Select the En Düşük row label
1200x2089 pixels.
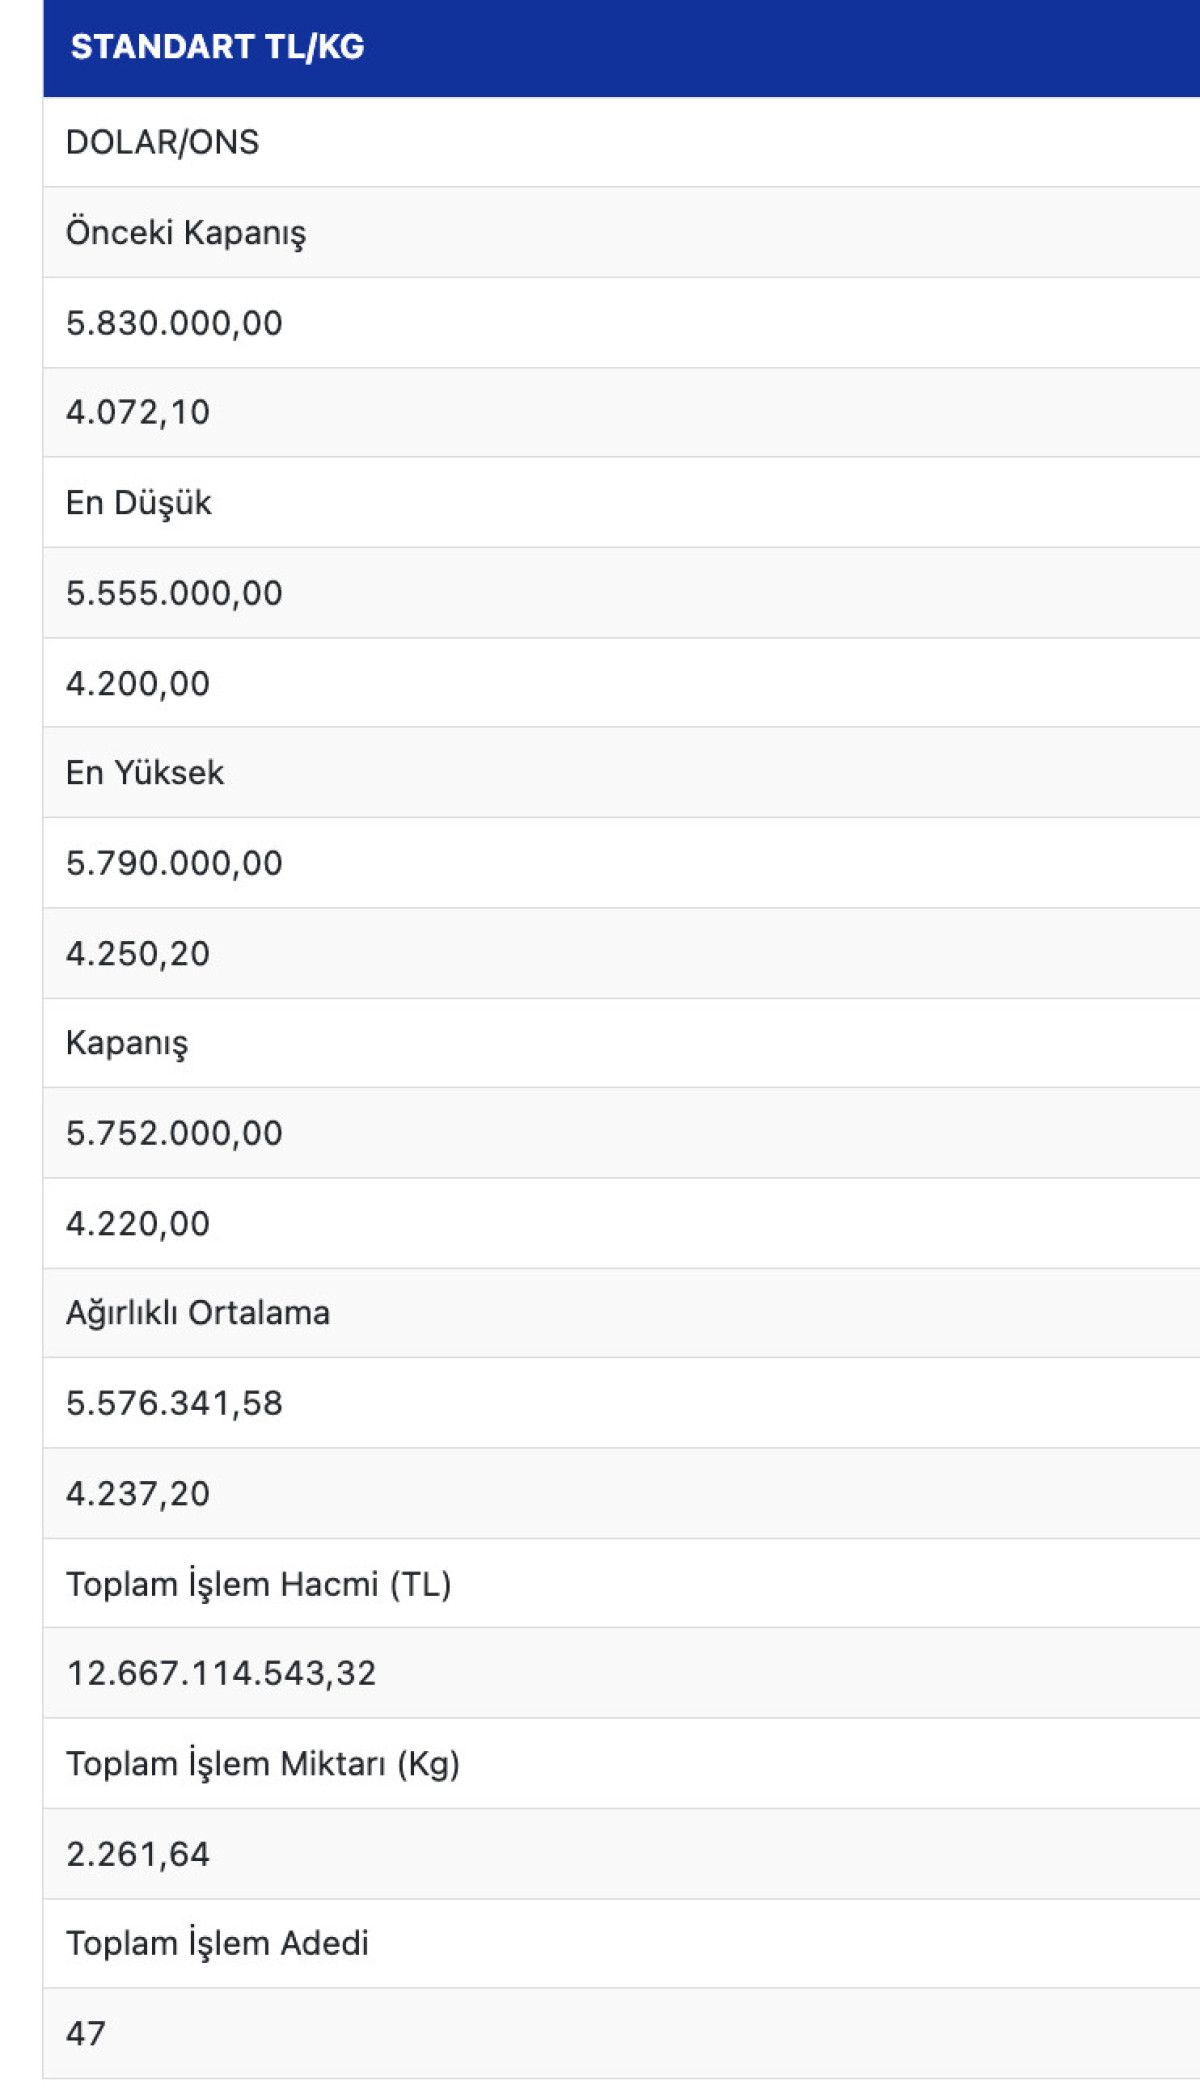(139, 502)
